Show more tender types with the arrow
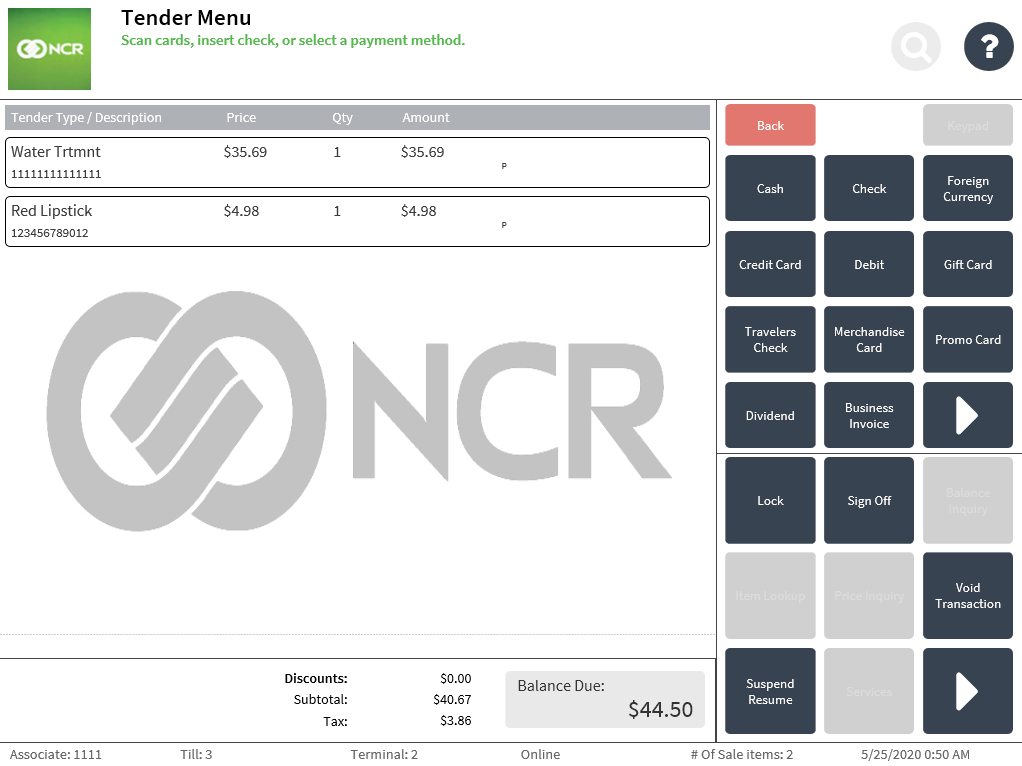1022x766 pixels. 967,415
